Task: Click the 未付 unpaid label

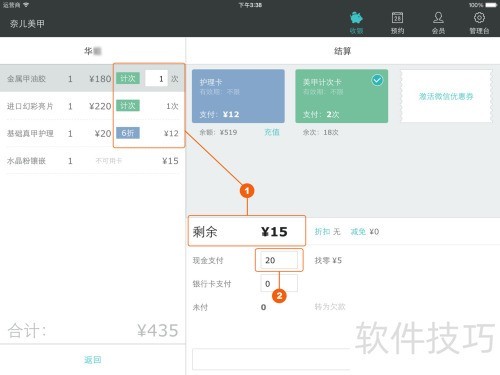Action: (x=200, y=307)
